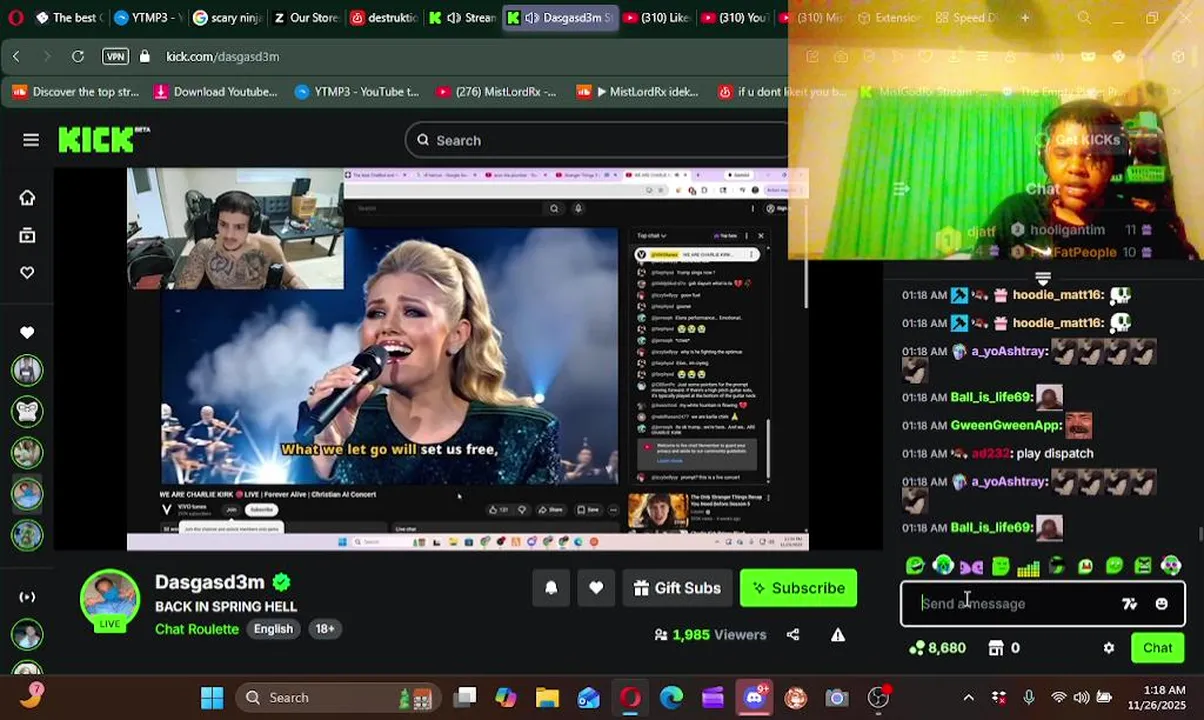Switch to the Kick 'Stream' tab
The image size is (1204, 720).
(464, 18)
